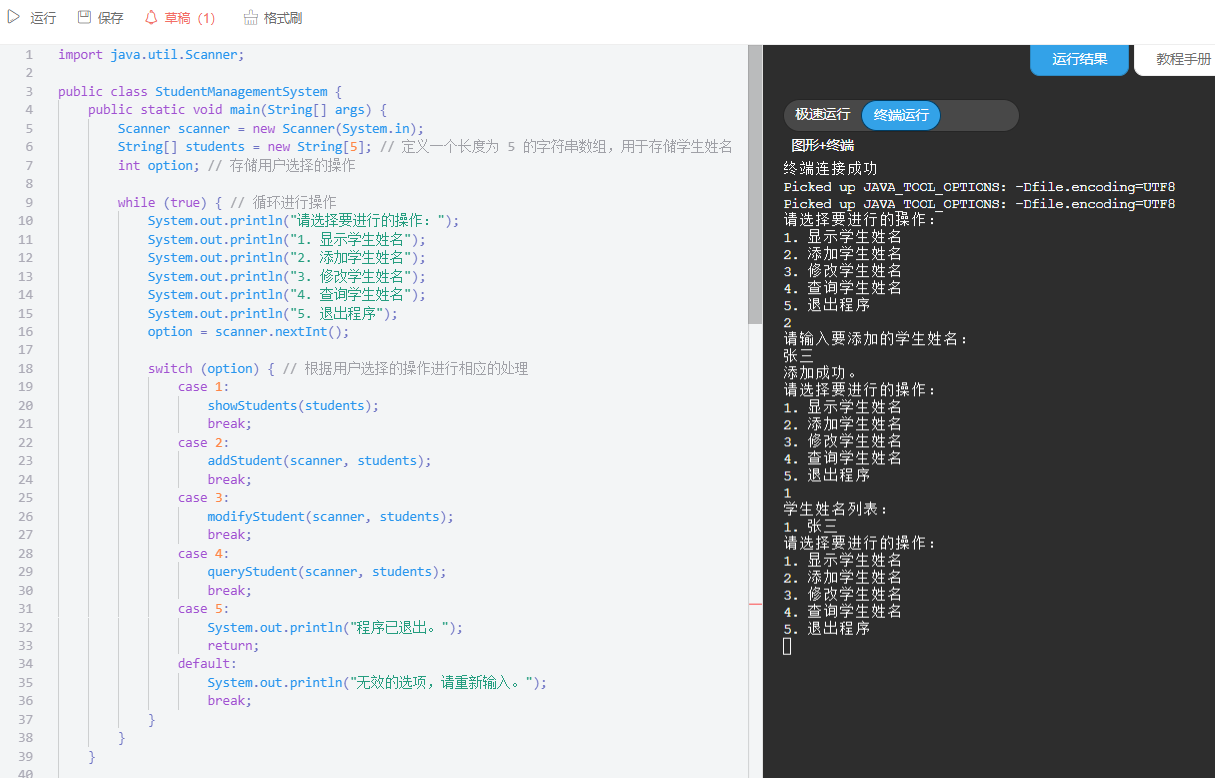Image resolution: width=1215 pixels, height=778 pixels.
Task: Click 'modifyStudent(scanner, students);' code line
Action: [331, 516]
